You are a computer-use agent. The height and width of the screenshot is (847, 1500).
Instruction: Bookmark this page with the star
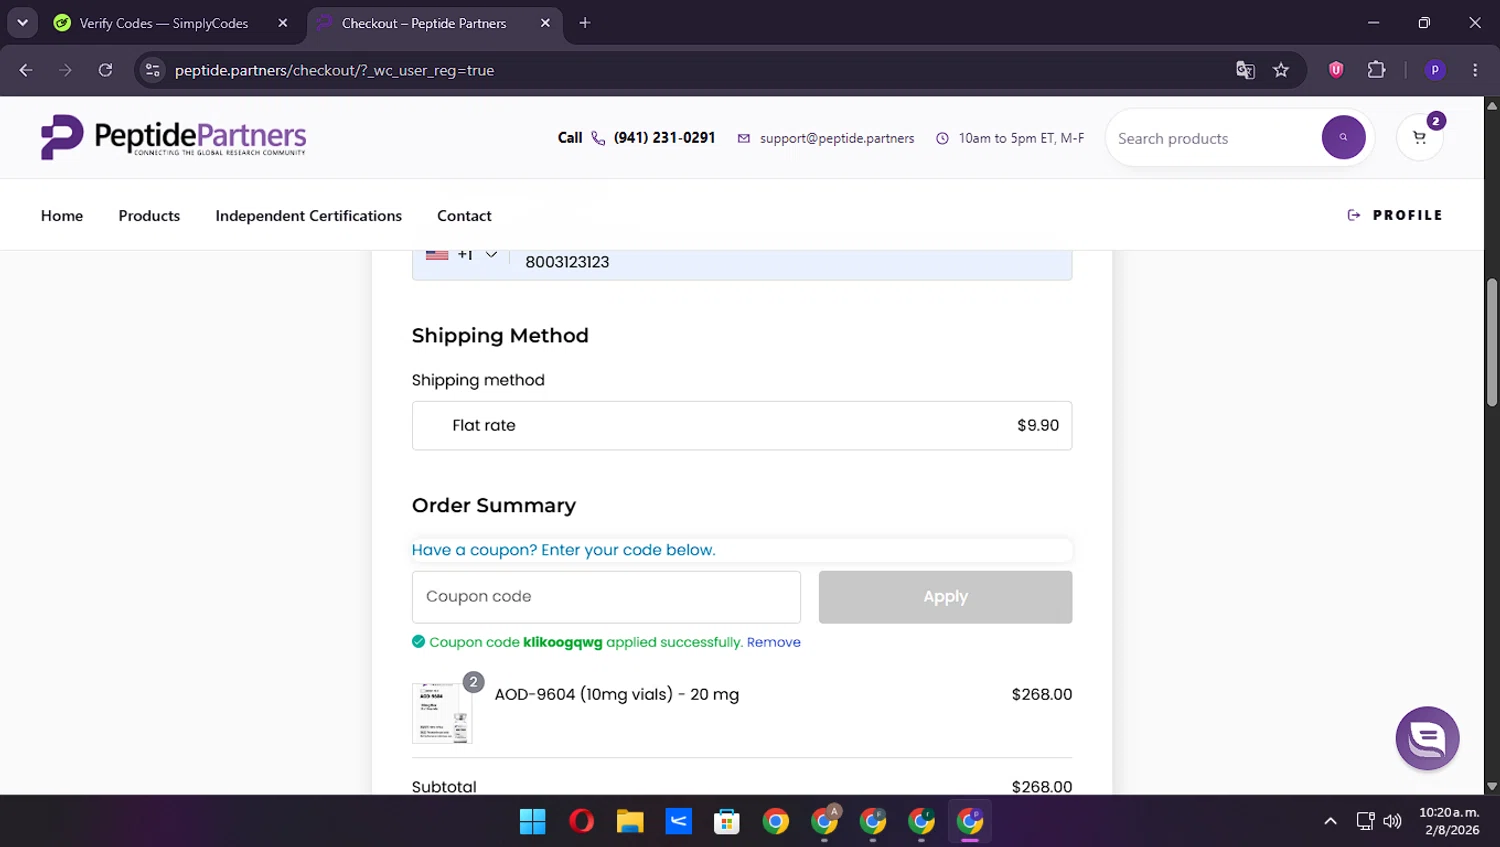tap(1281, 70)
